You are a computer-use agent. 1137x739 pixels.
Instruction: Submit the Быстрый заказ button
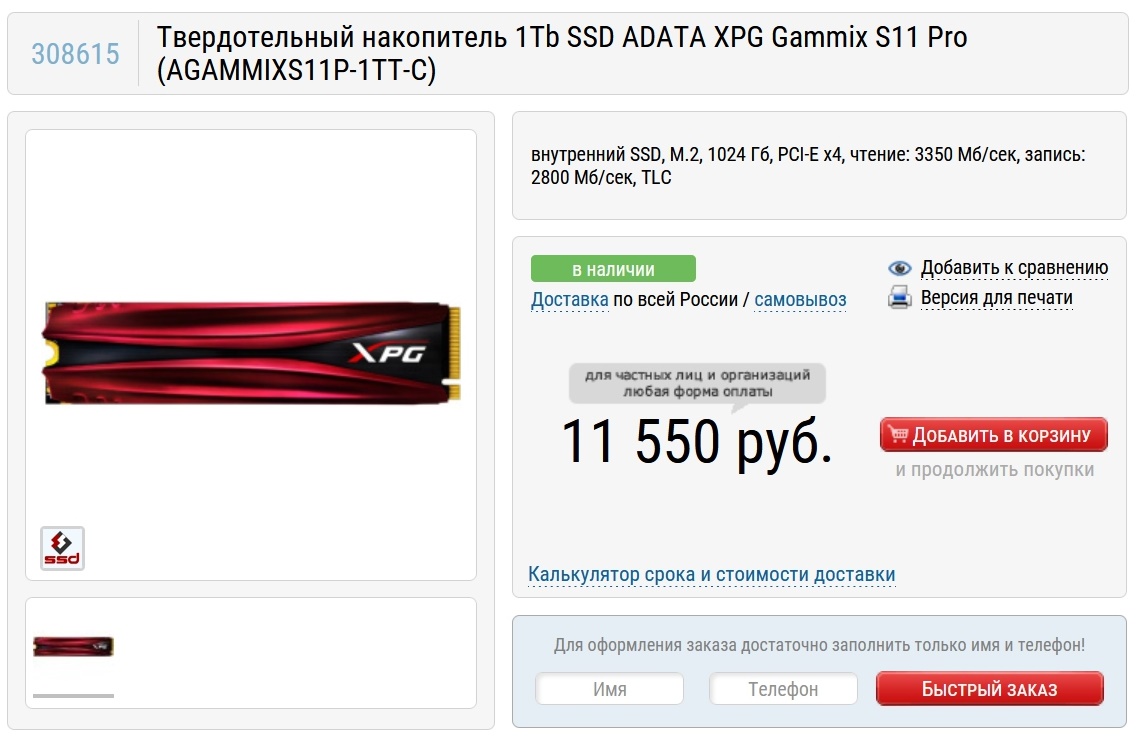coord(990,689)
